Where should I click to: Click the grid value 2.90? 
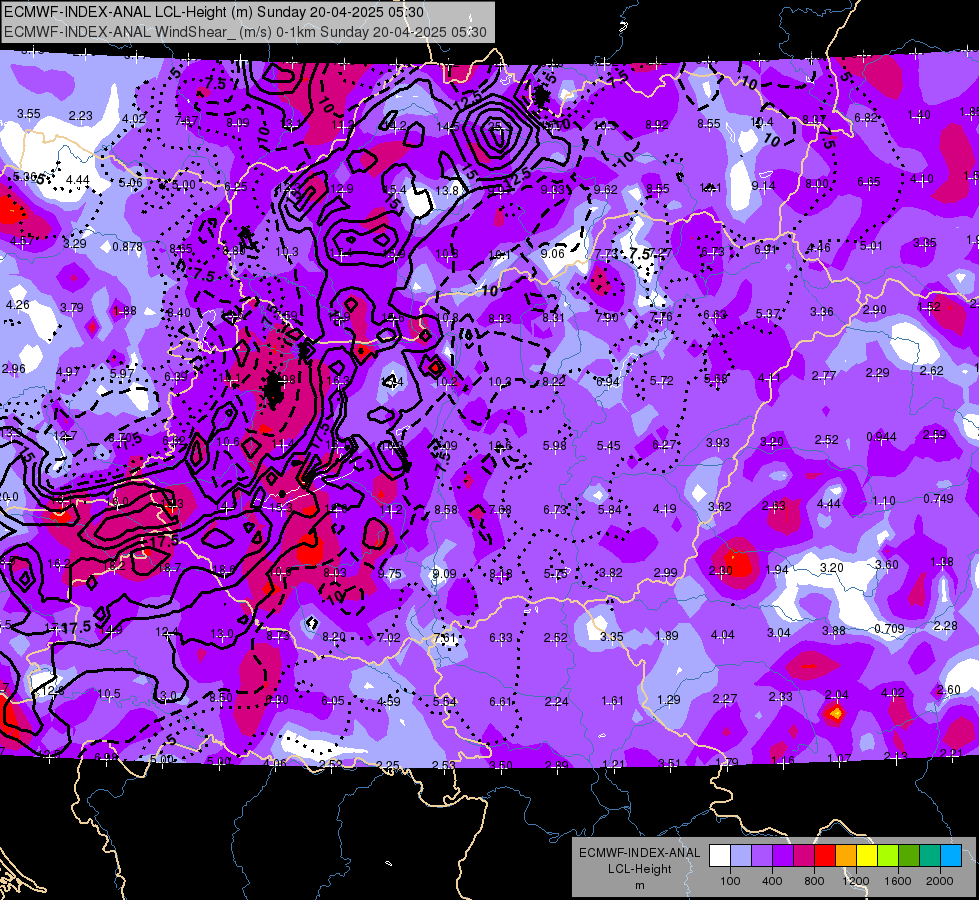point(875,310)
